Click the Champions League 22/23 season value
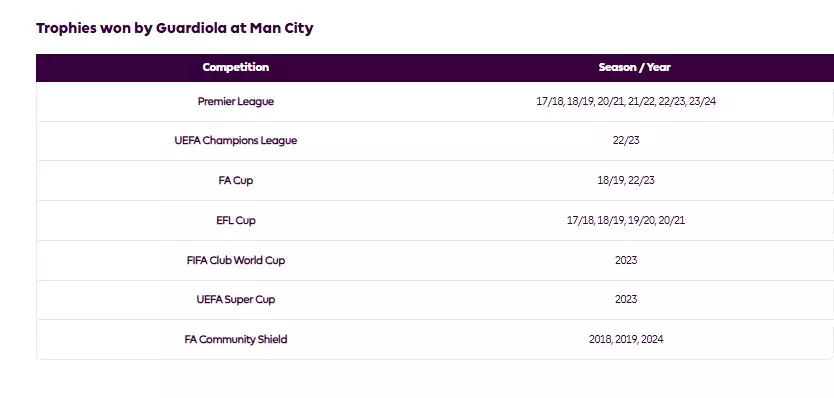Viewport: 834px width, 398px height. pyautogui.click(x=626, y=140)
